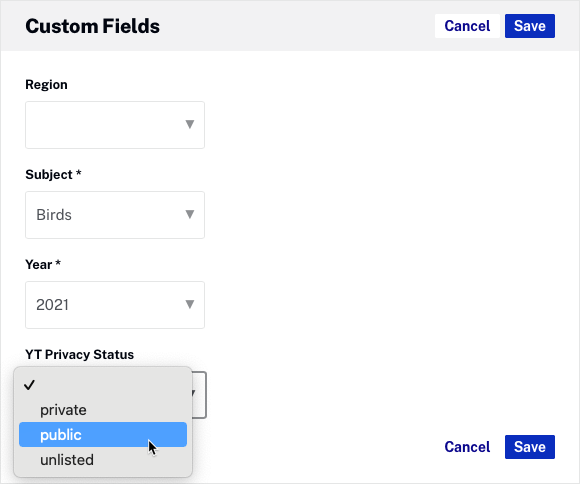Click the bottom Save button
The width and height of the screenshot is (580, 484).
pyautogui.click(x=530, y=447)
